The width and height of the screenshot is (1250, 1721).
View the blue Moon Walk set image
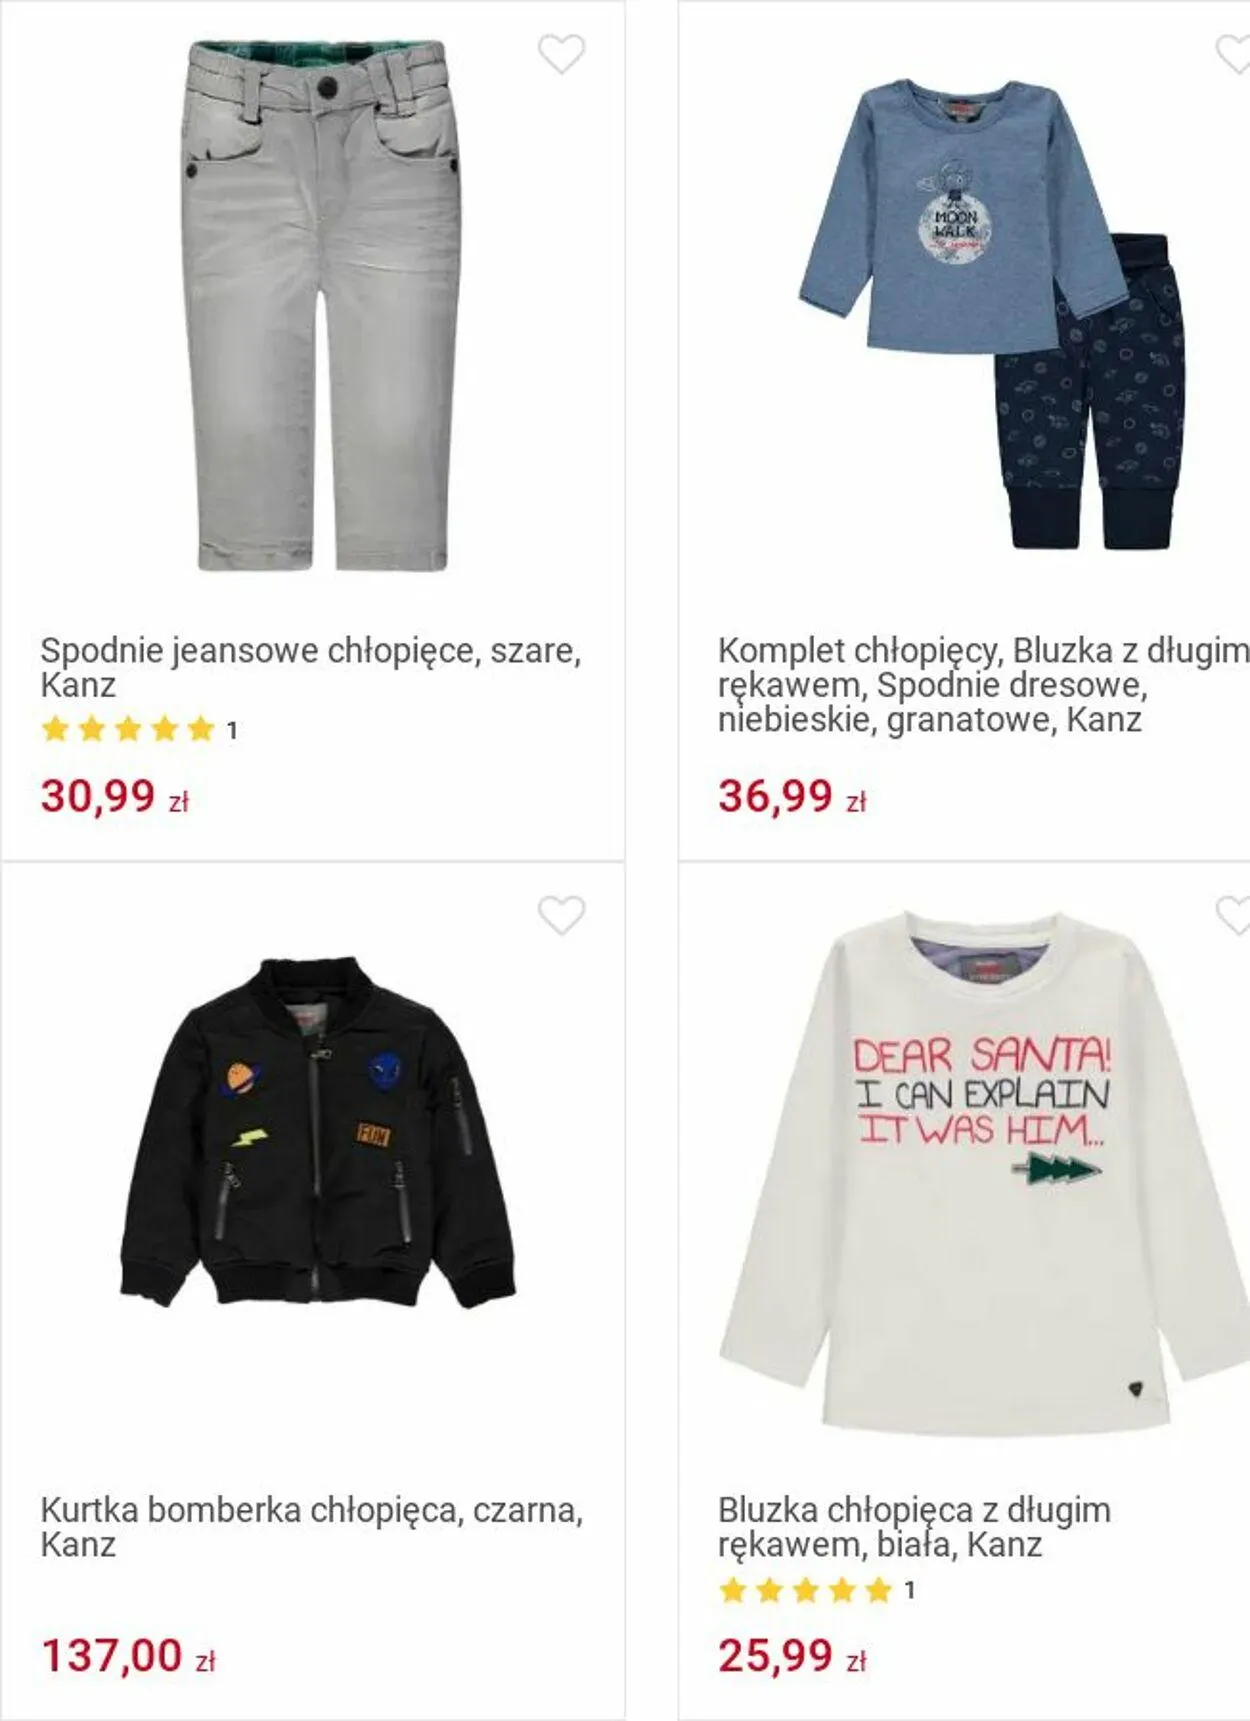pos(993,315)
